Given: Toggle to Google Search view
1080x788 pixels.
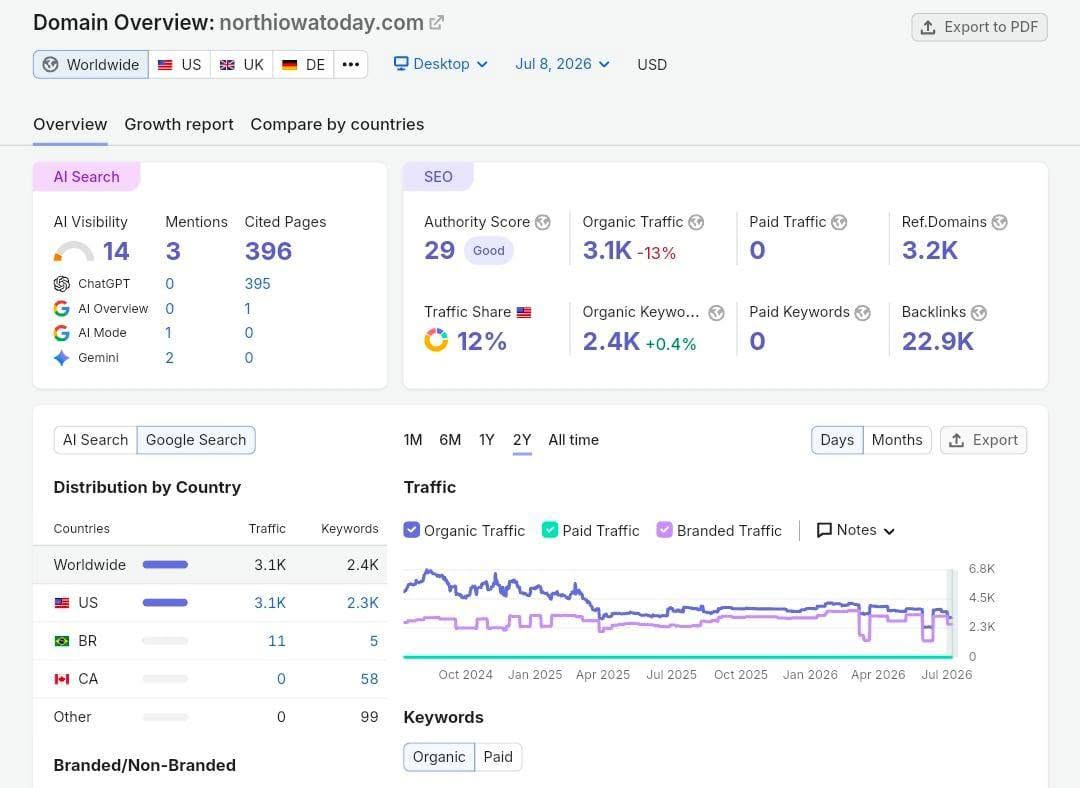Looking at the screenshot, I should tap(196, 440).
